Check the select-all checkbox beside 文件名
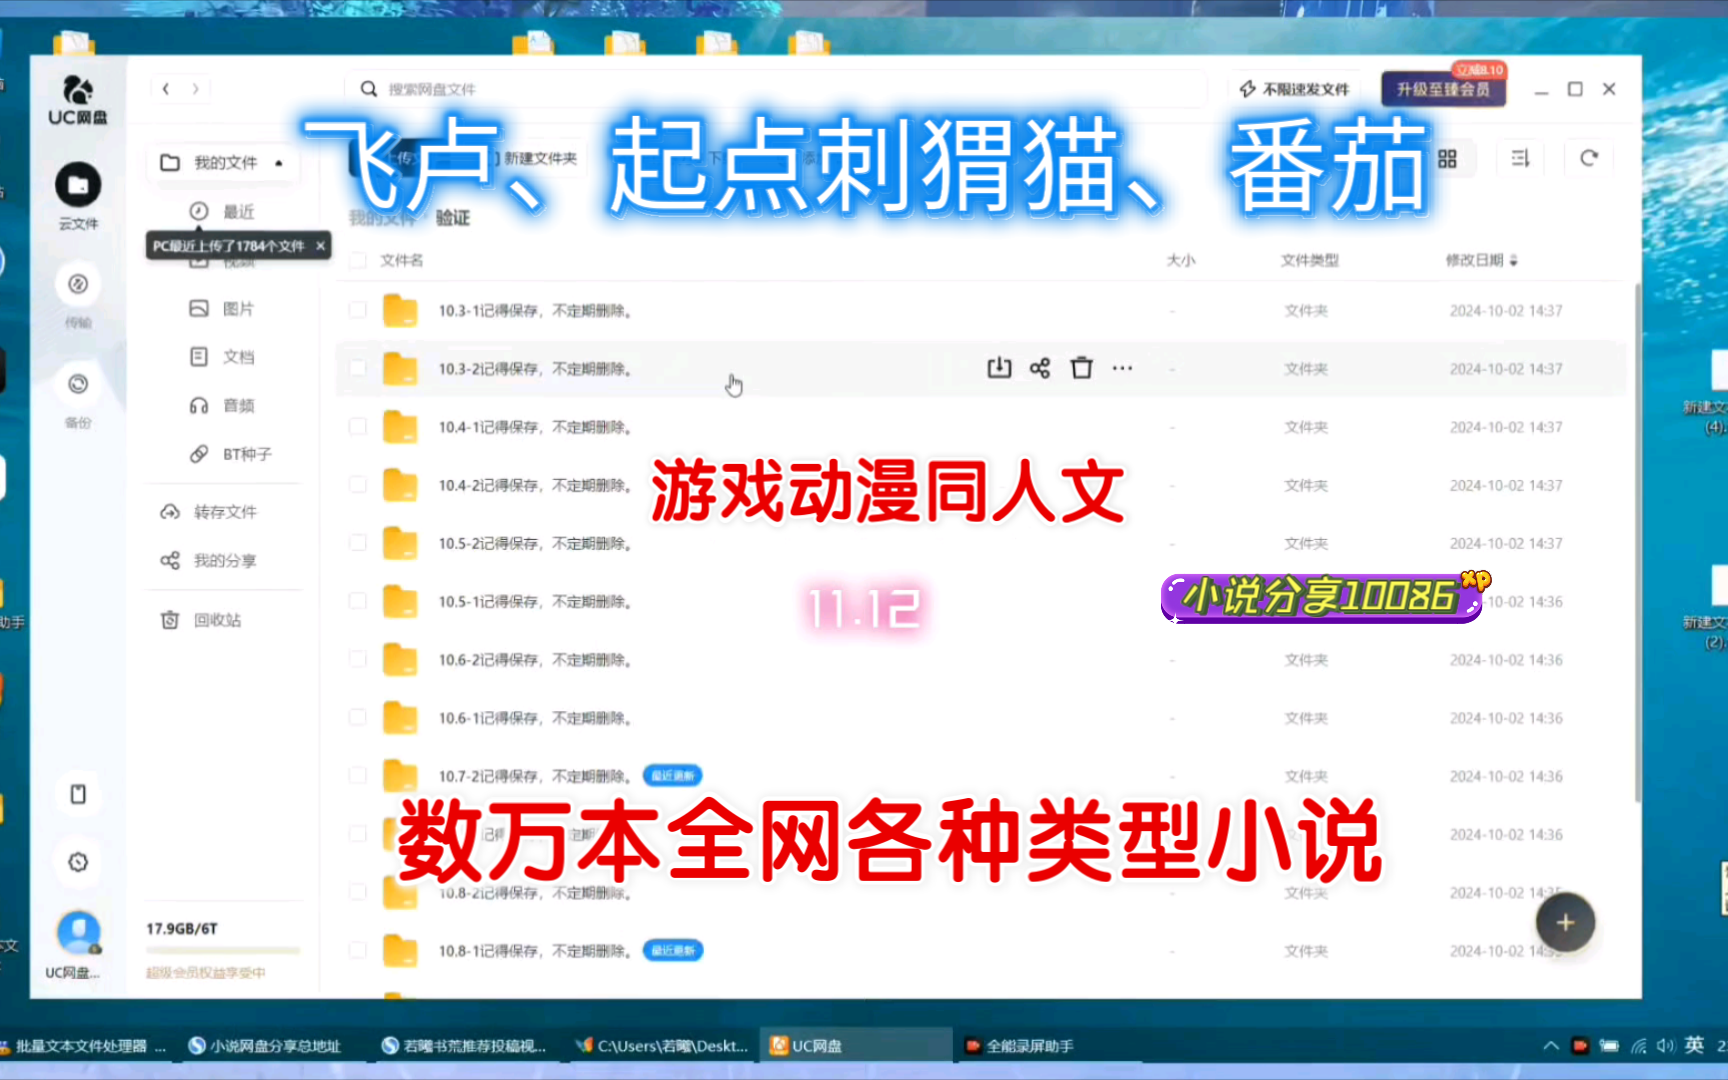 [357, 260]
